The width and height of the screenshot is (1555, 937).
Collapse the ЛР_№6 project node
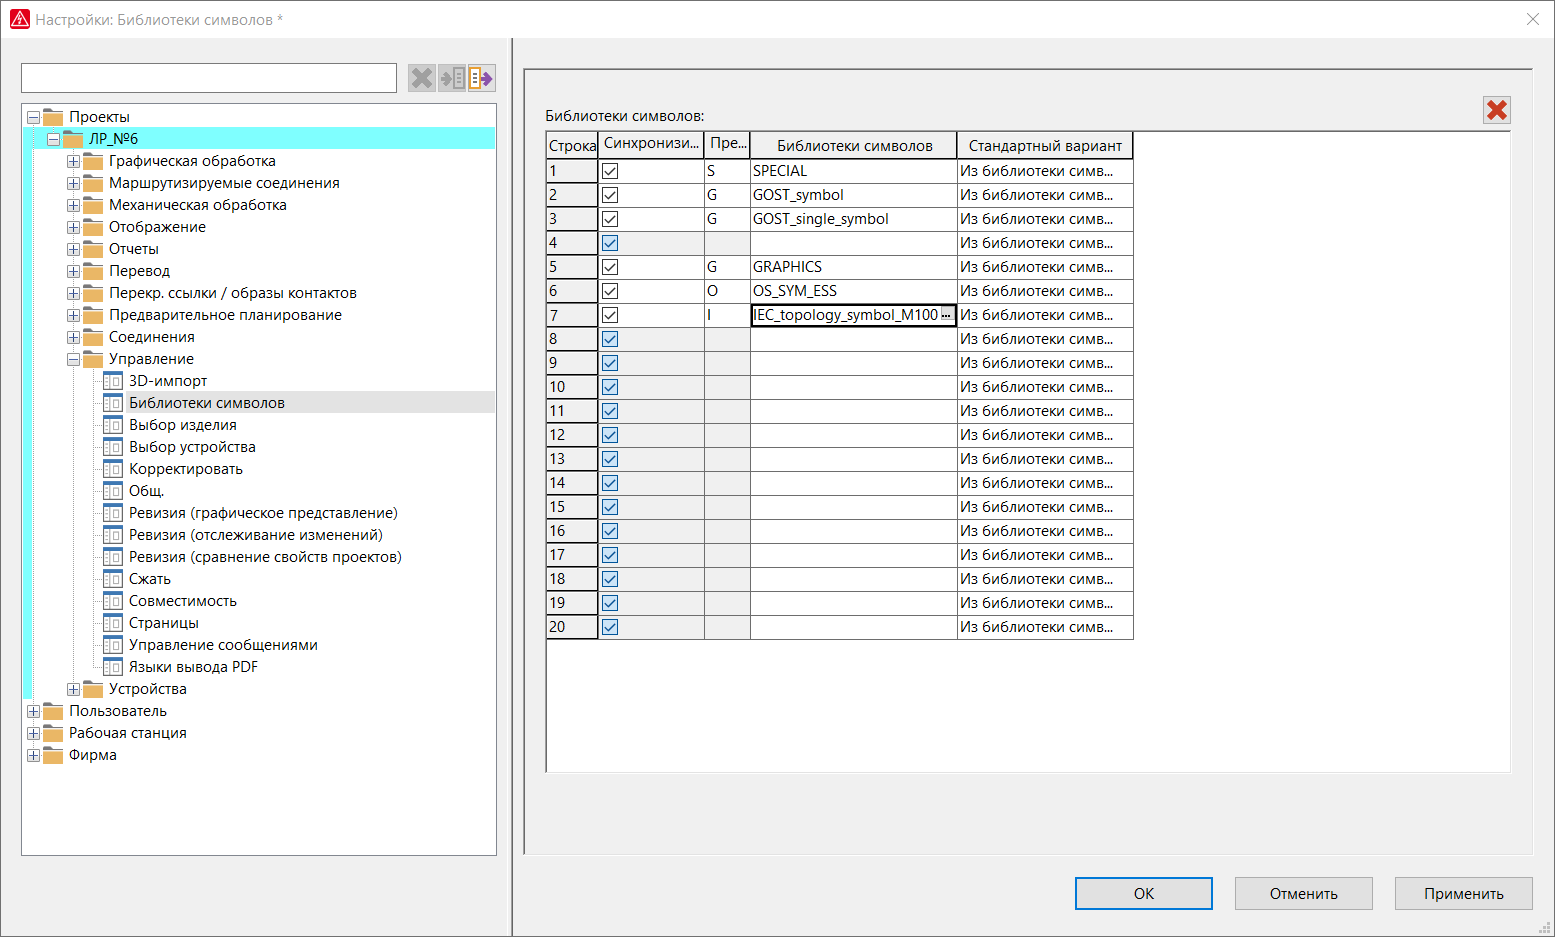coord(53,139)
